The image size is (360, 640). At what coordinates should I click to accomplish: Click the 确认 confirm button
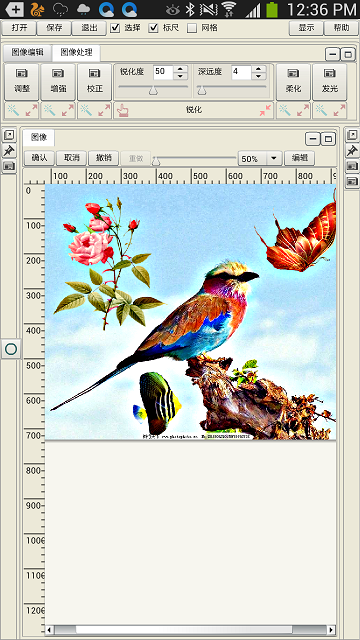point(40,158)
